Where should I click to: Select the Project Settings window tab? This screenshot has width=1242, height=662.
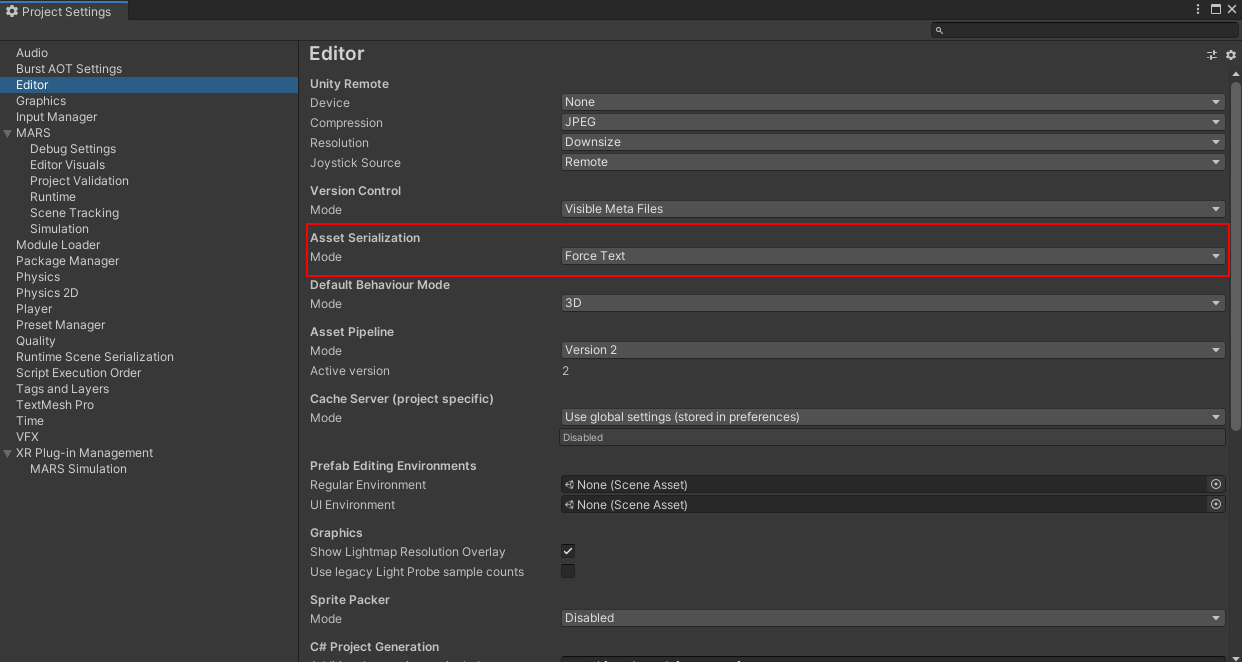click(64, 11)
